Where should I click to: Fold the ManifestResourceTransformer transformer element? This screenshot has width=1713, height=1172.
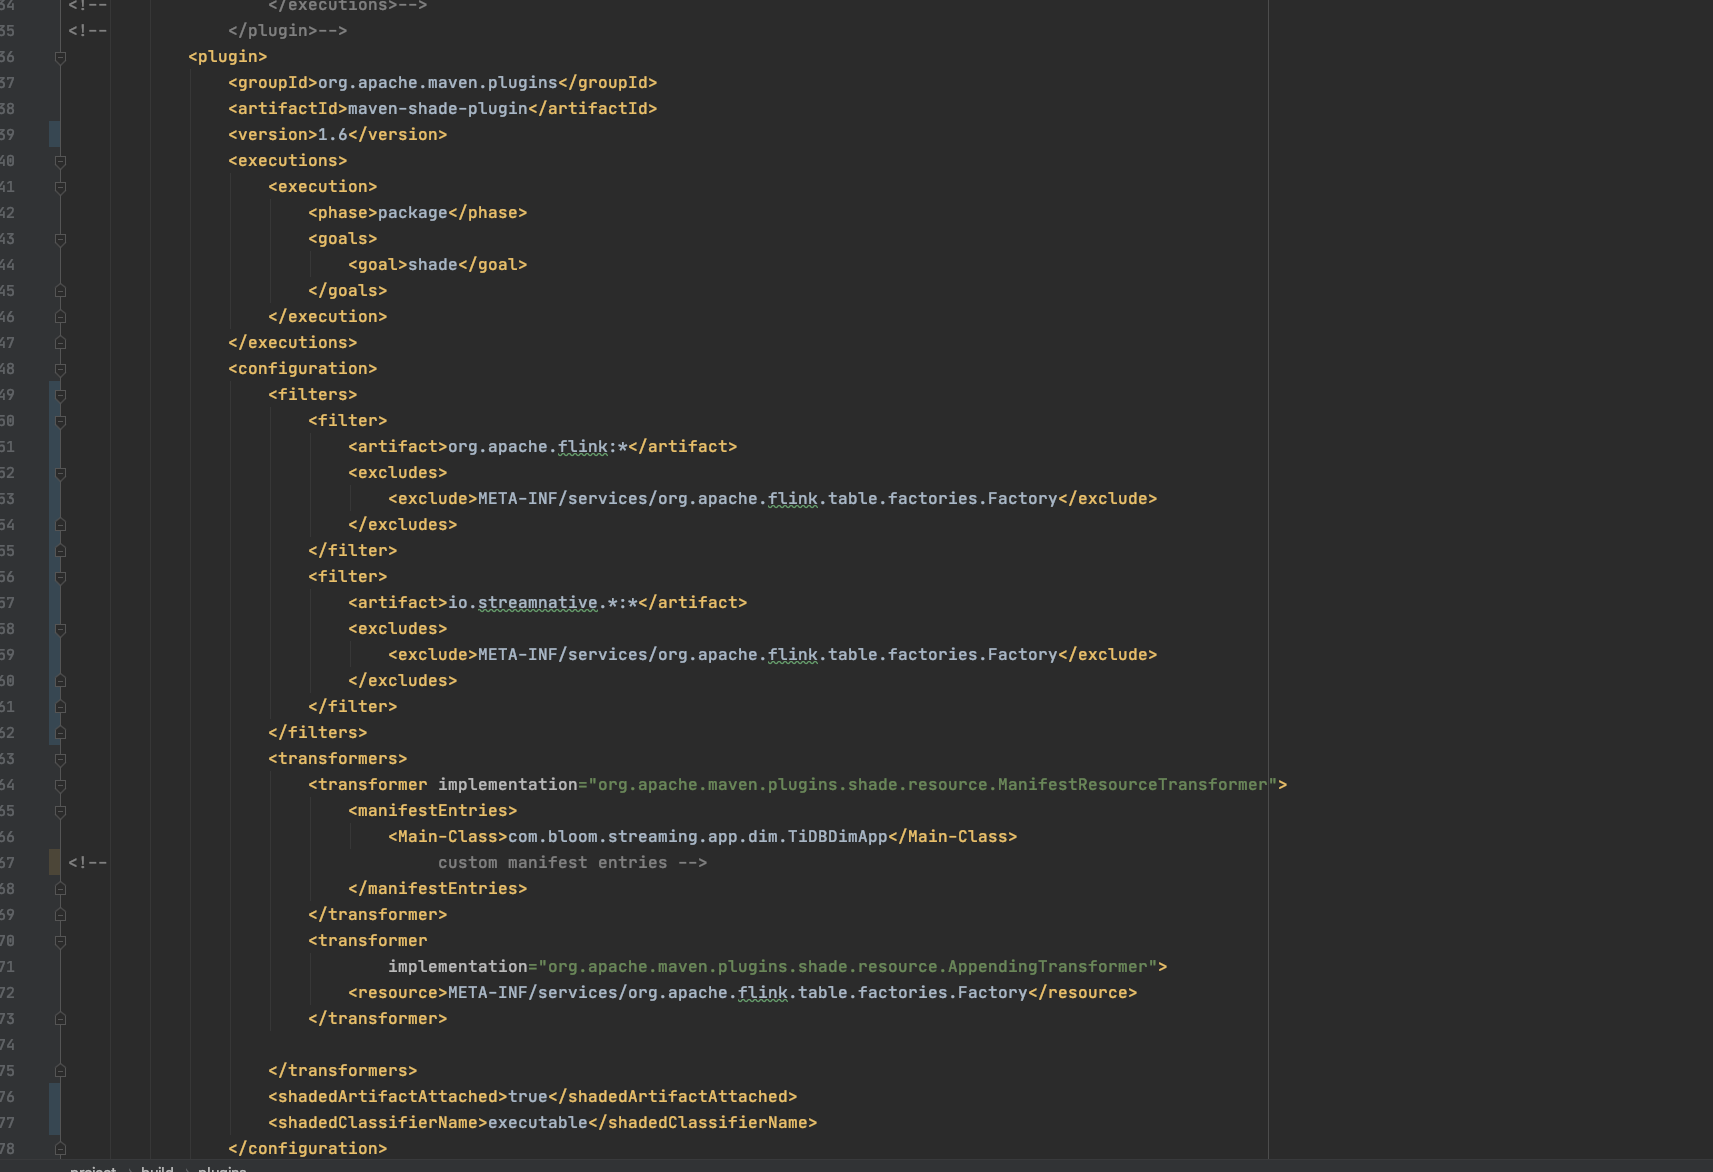(x=60, y=786)
